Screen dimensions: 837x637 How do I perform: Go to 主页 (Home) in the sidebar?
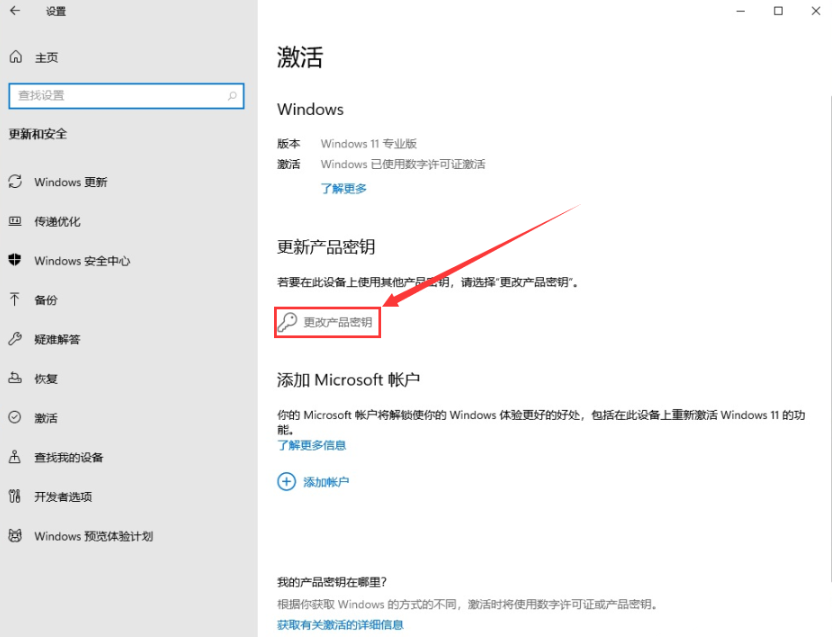click(46, 57)
